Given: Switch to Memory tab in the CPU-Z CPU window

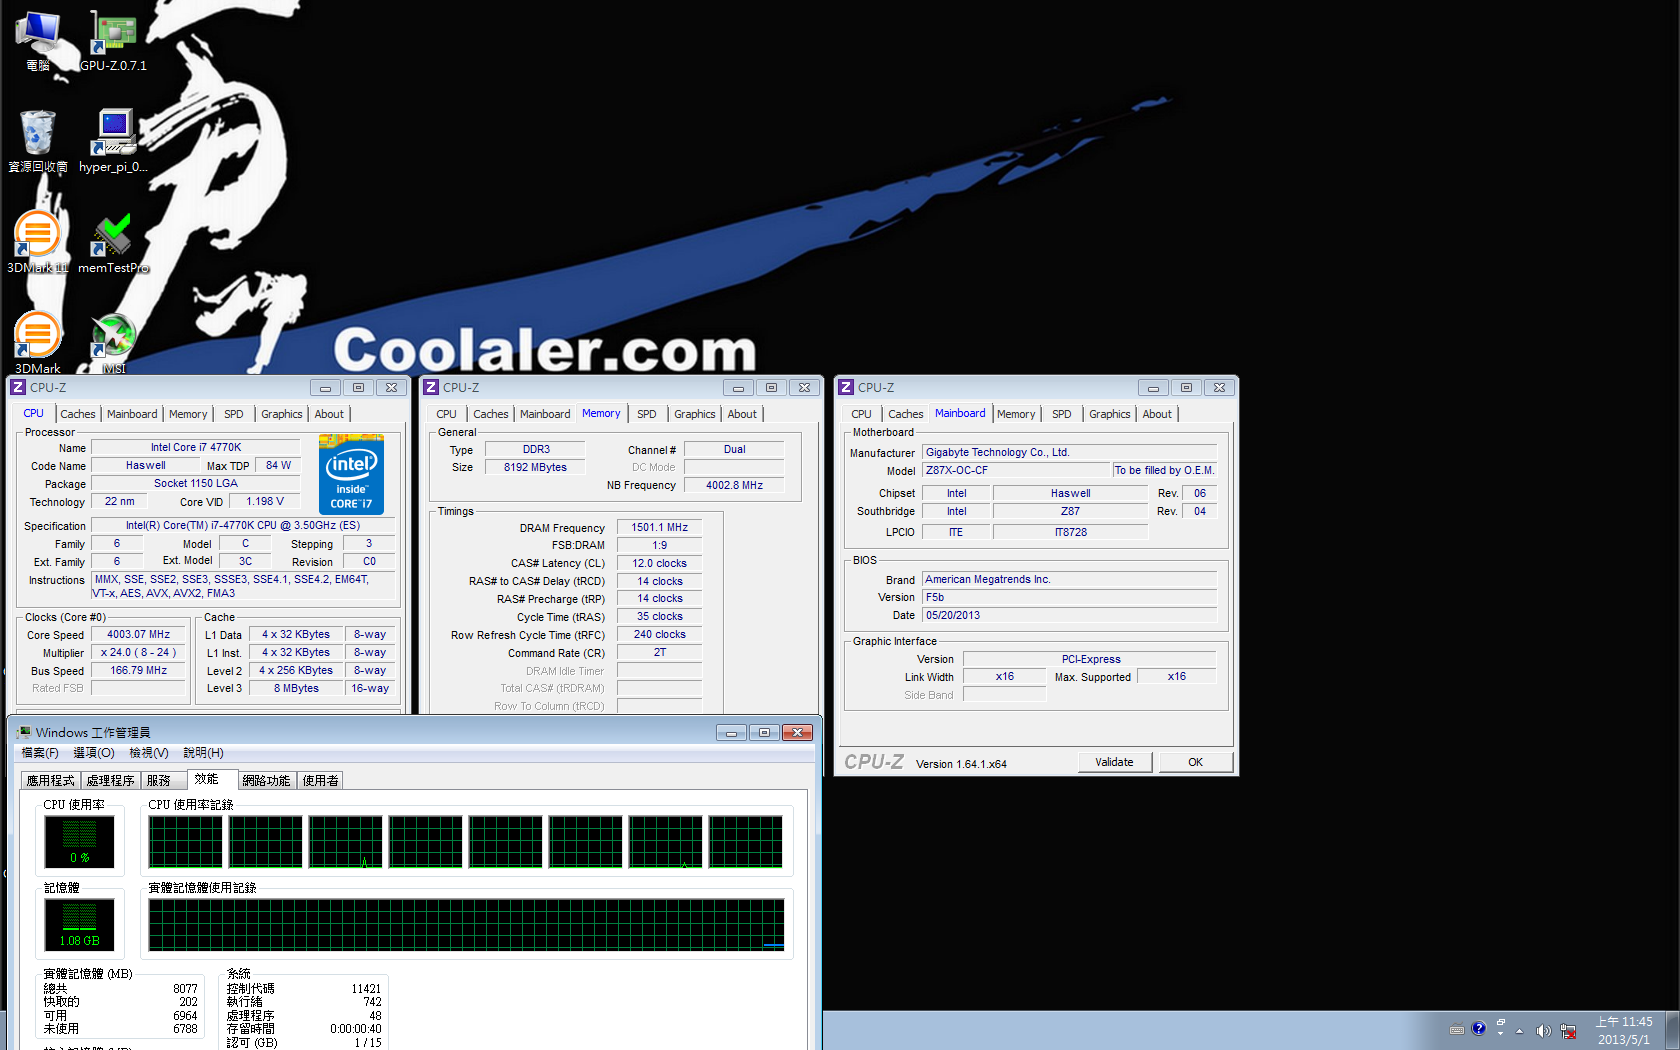Looking at the screenshot, I should 188,414.
